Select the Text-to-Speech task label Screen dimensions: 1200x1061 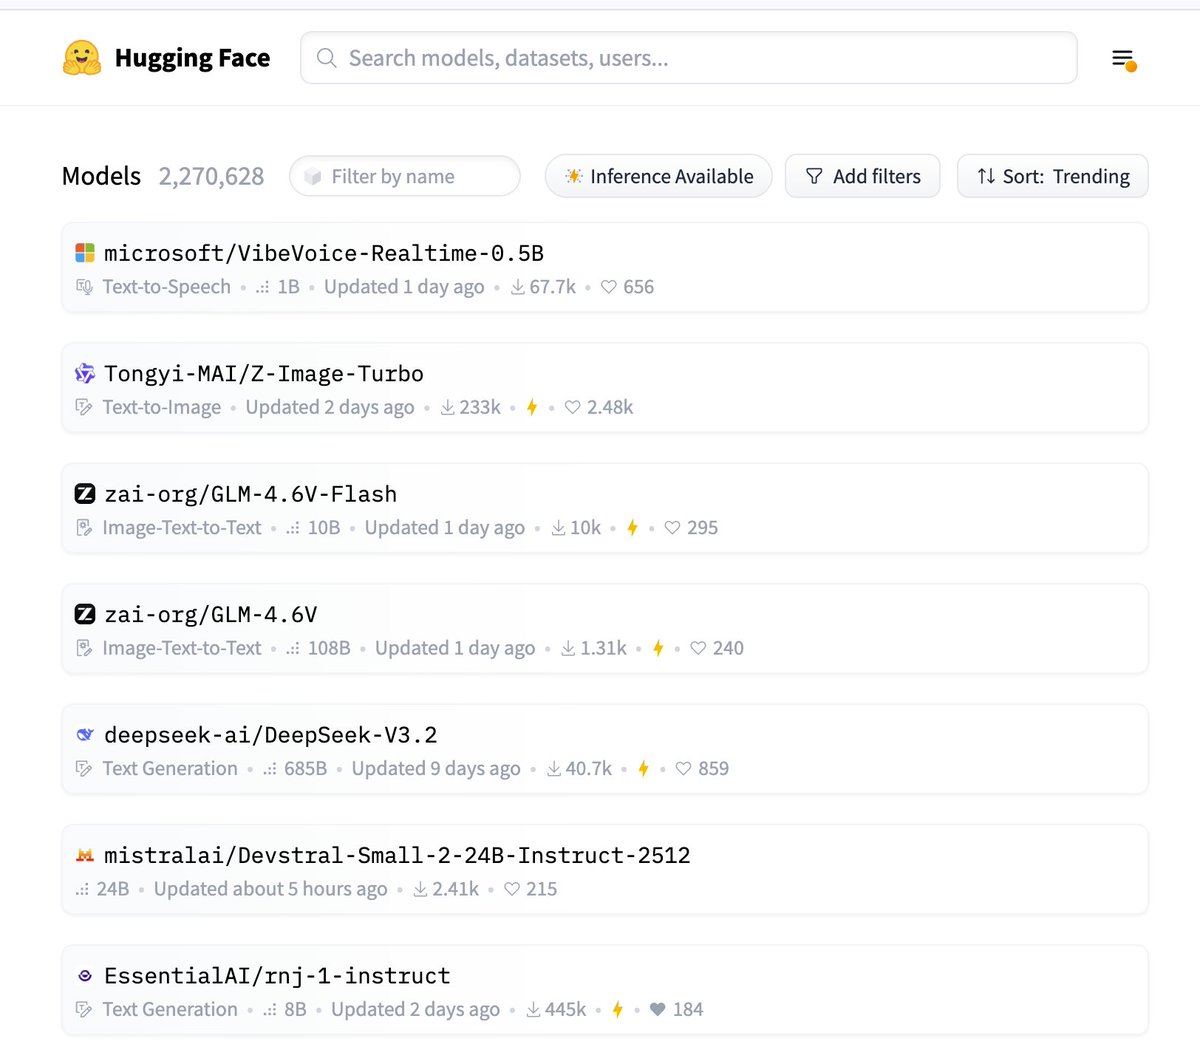(166, 286)
